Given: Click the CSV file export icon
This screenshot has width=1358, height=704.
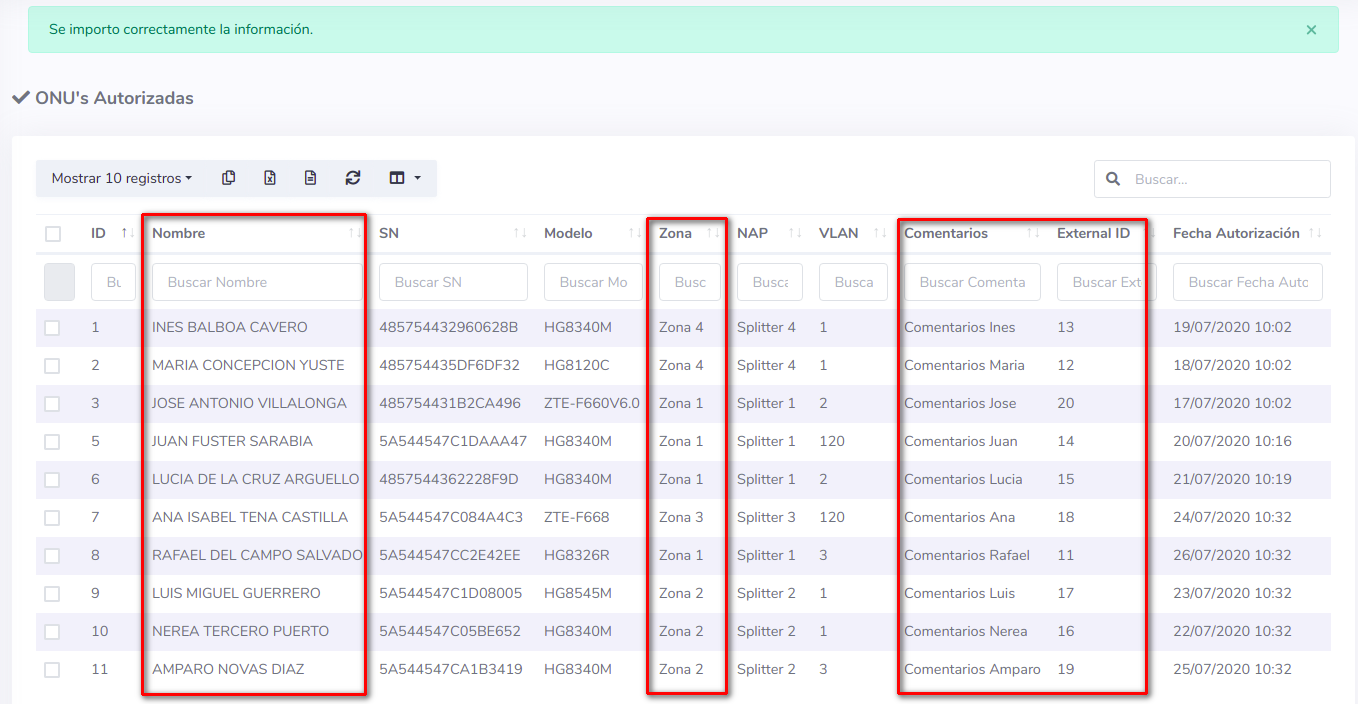Looking at the screenshot, I should click(311, 178).
